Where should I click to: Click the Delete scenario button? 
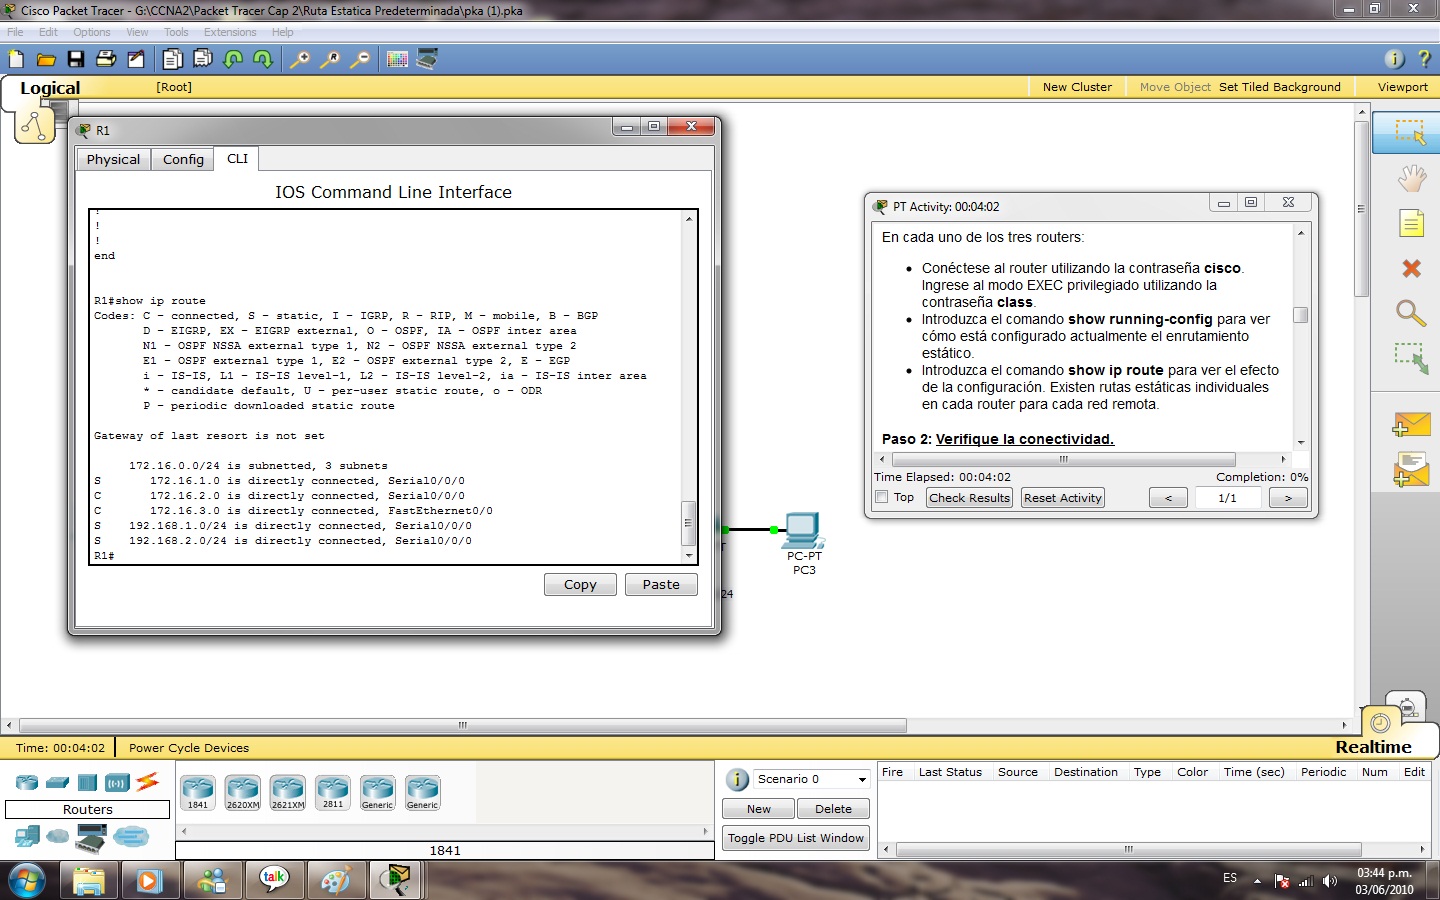pyautogui.click(x=833, y=809)
